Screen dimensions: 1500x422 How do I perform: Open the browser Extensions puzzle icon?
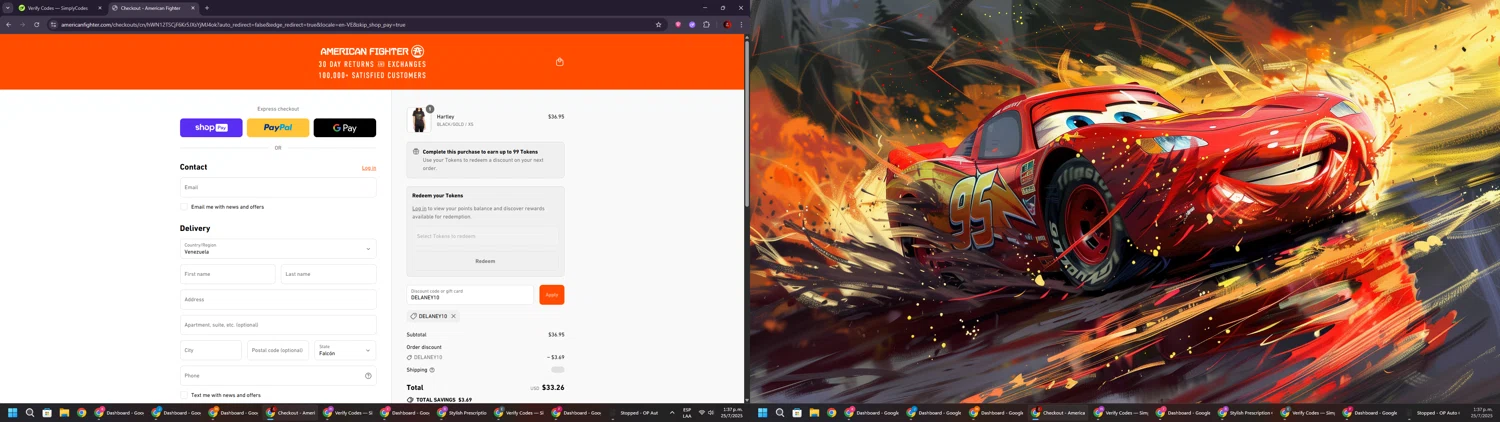click(706, 24)
